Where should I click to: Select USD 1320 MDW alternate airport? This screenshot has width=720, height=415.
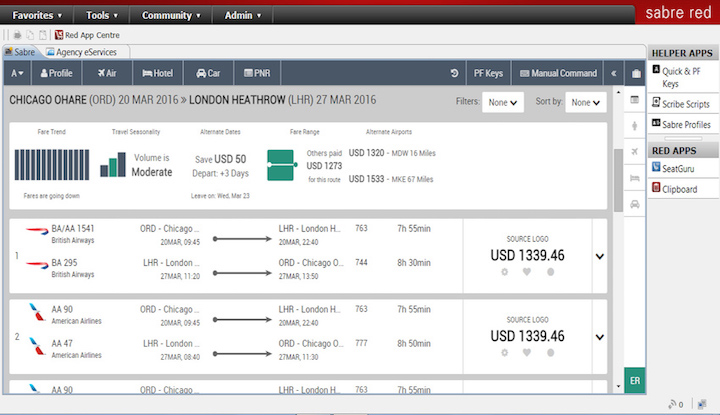pos(392,153)
